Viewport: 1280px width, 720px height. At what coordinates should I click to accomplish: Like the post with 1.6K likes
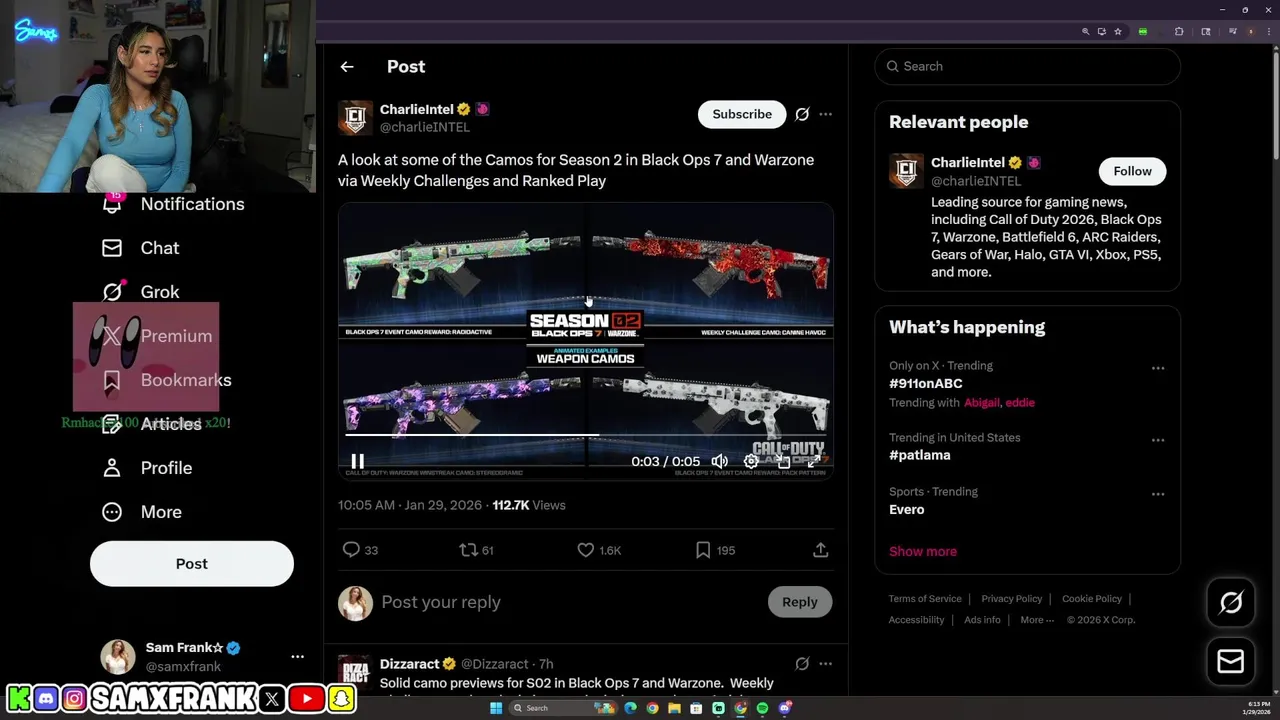[599, 550]
